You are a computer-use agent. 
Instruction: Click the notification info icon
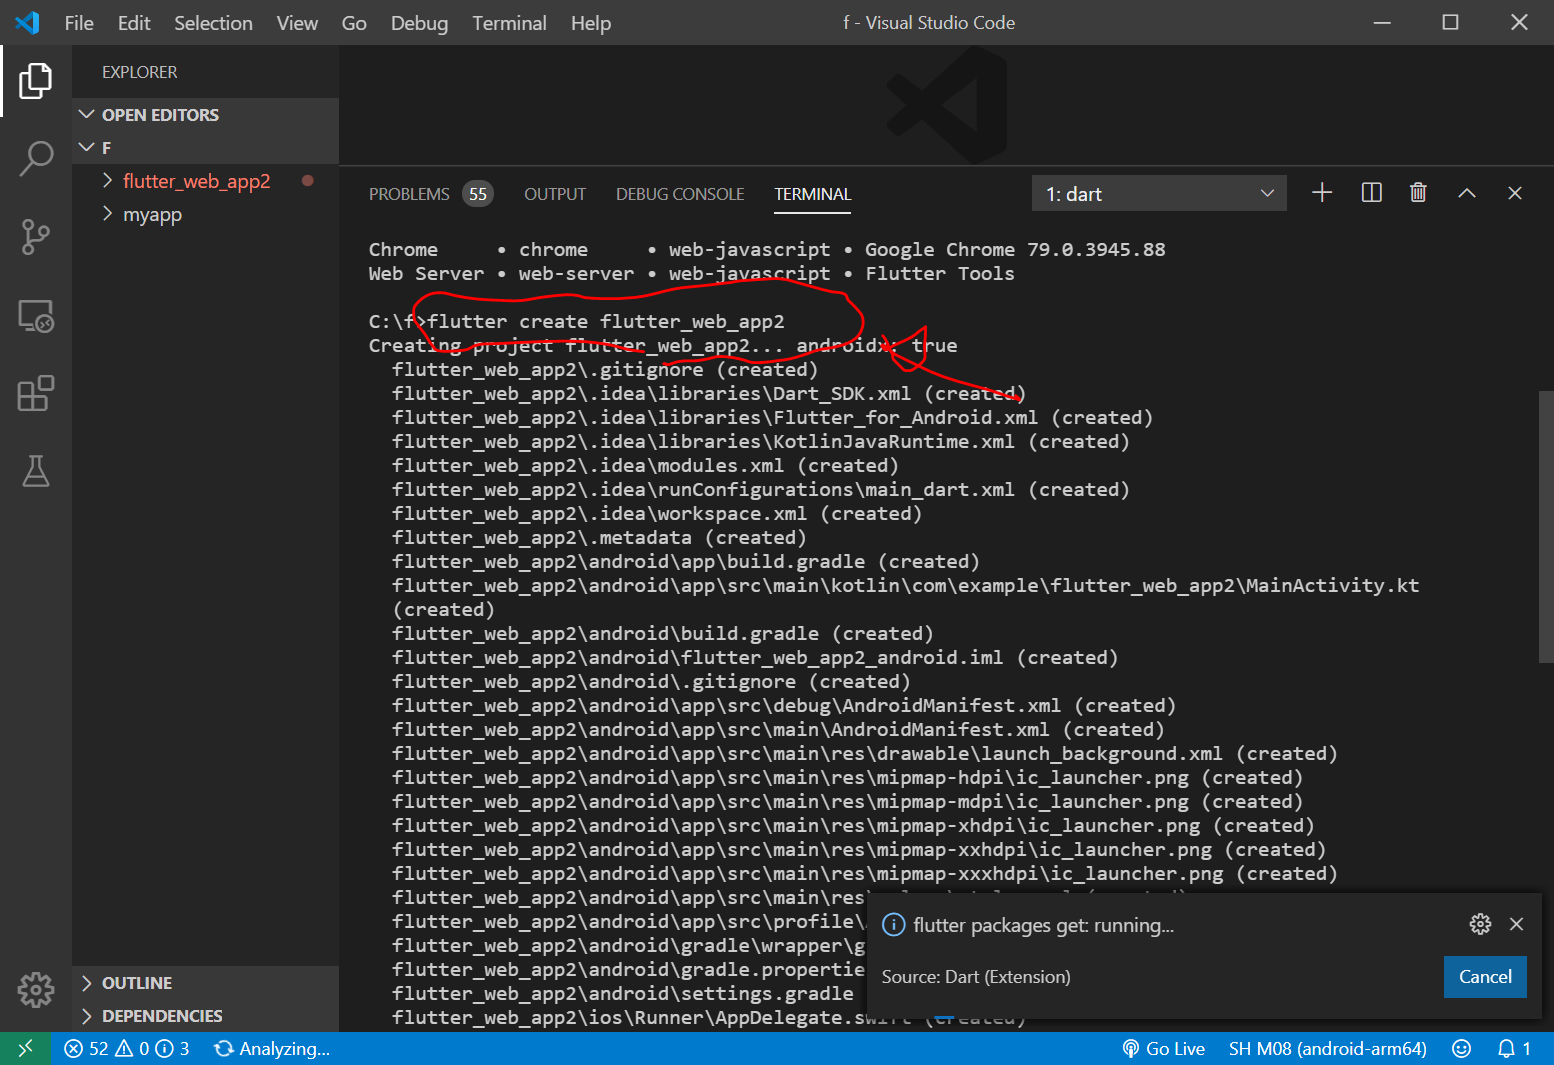[893, 925]
